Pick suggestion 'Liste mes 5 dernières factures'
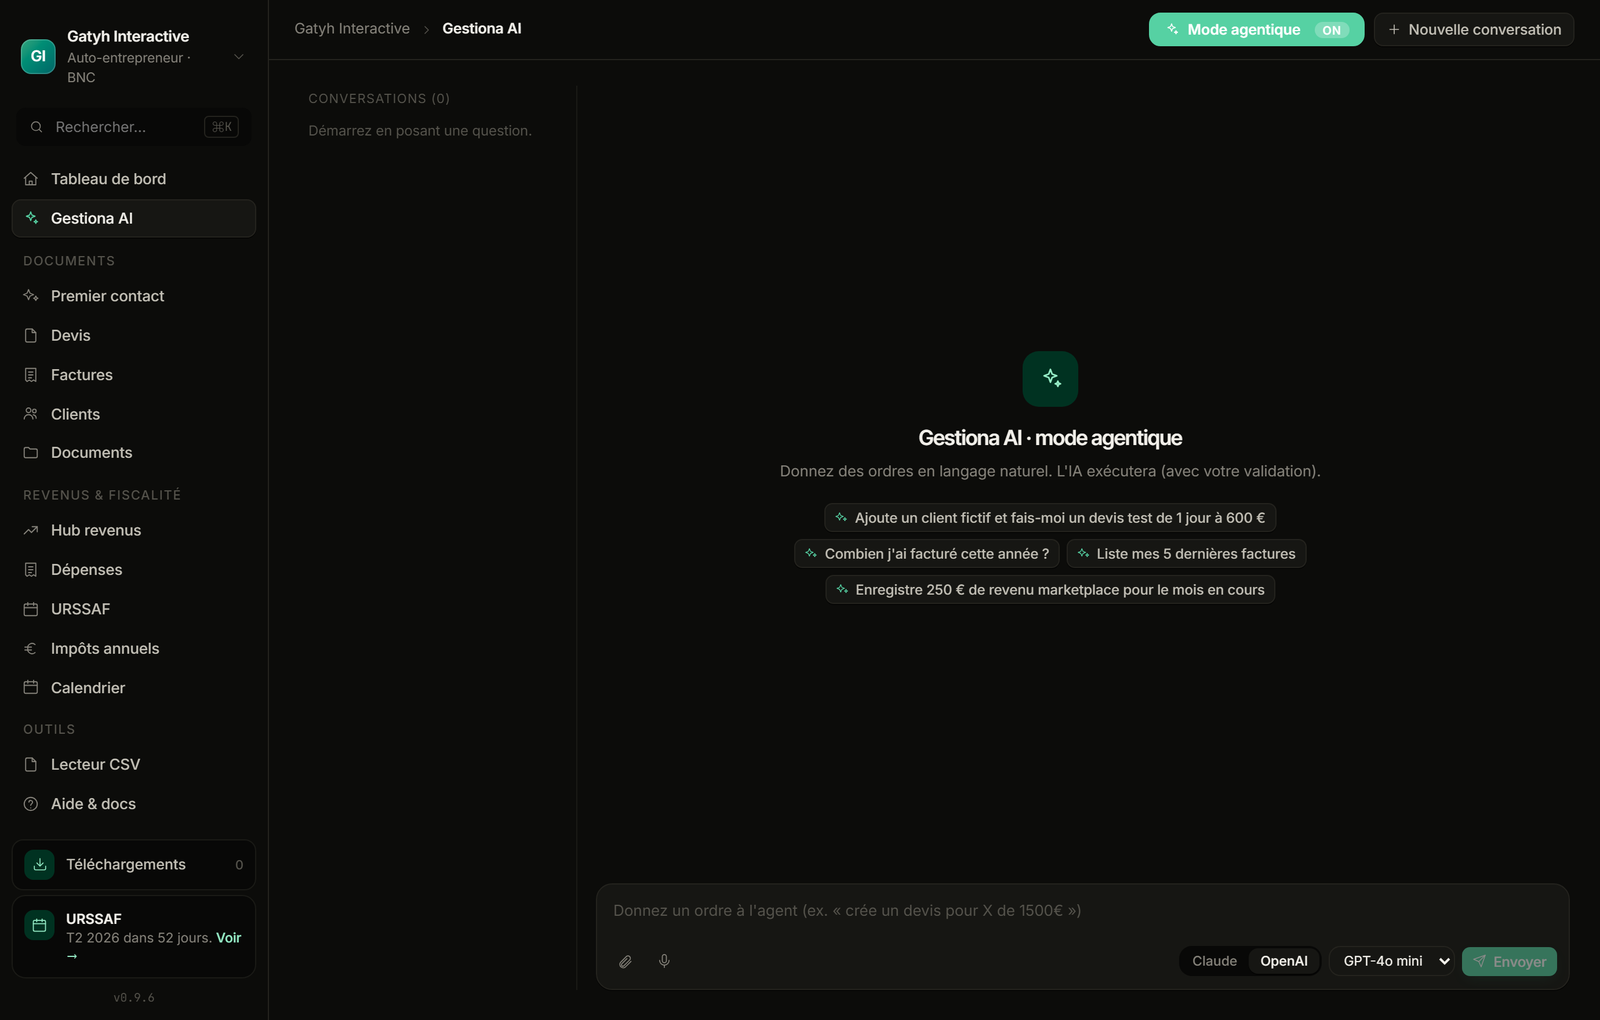Viewport: 1600px width, 1020px height. click(1186, 554)
